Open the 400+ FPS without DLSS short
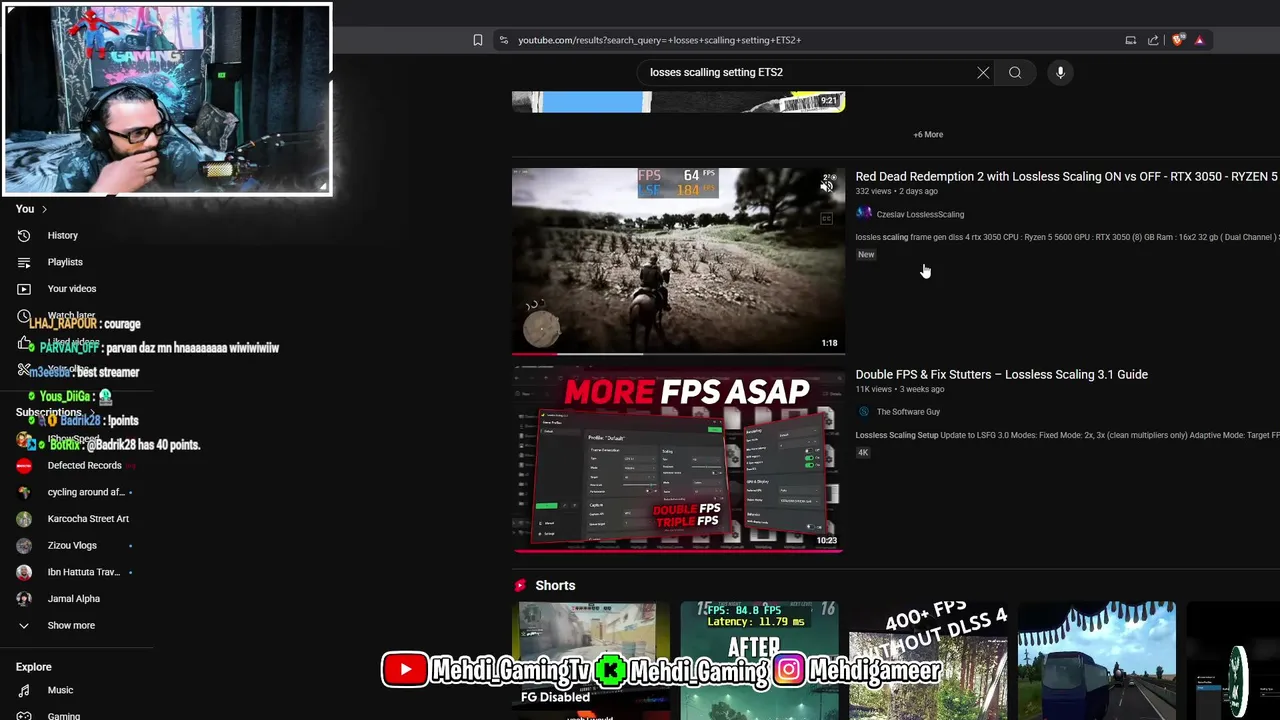1280x720 pixels. [928, 660]
